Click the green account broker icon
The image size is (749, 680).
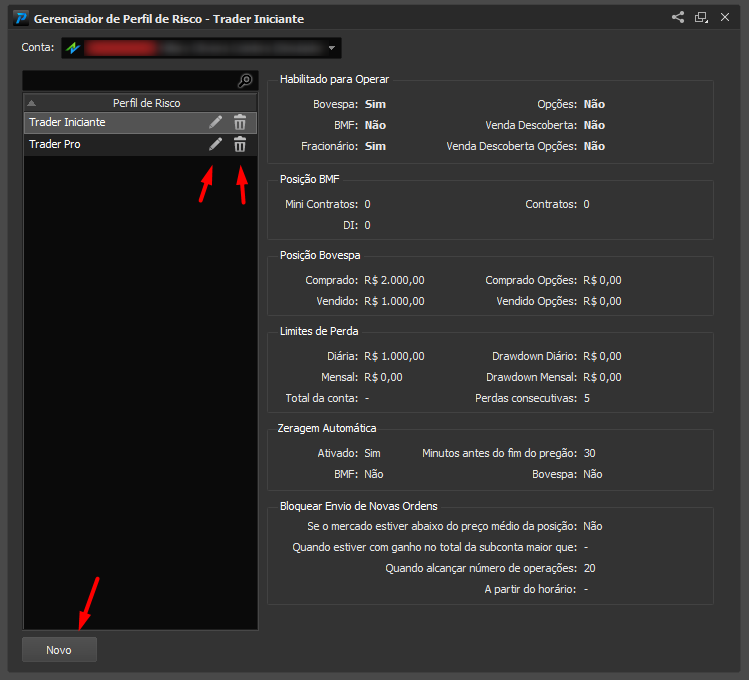pyautogui.click(x=73, y=48)
